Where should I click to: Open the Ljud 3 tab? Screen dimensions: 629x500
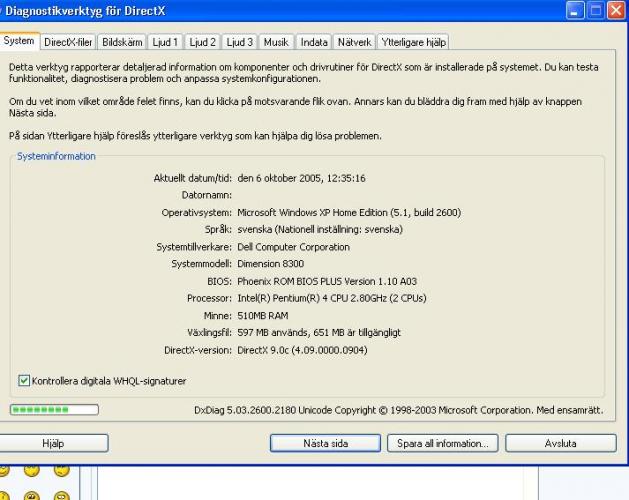240,42
